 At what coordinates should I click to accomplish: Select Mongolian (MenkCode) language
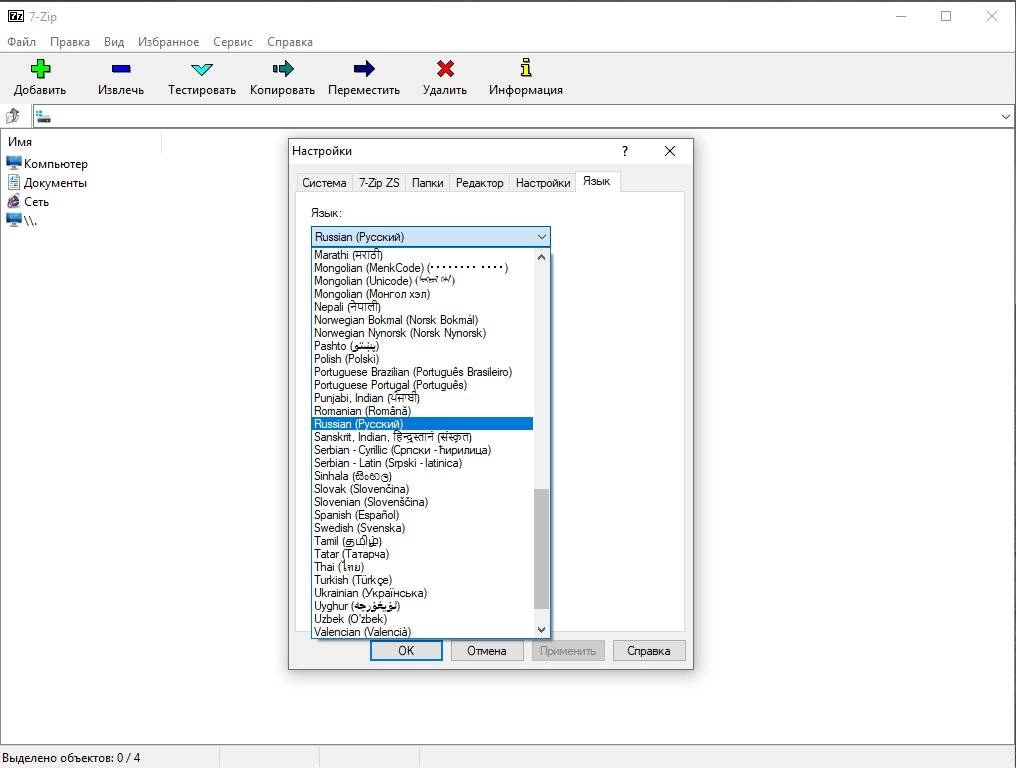pos(422,268)
